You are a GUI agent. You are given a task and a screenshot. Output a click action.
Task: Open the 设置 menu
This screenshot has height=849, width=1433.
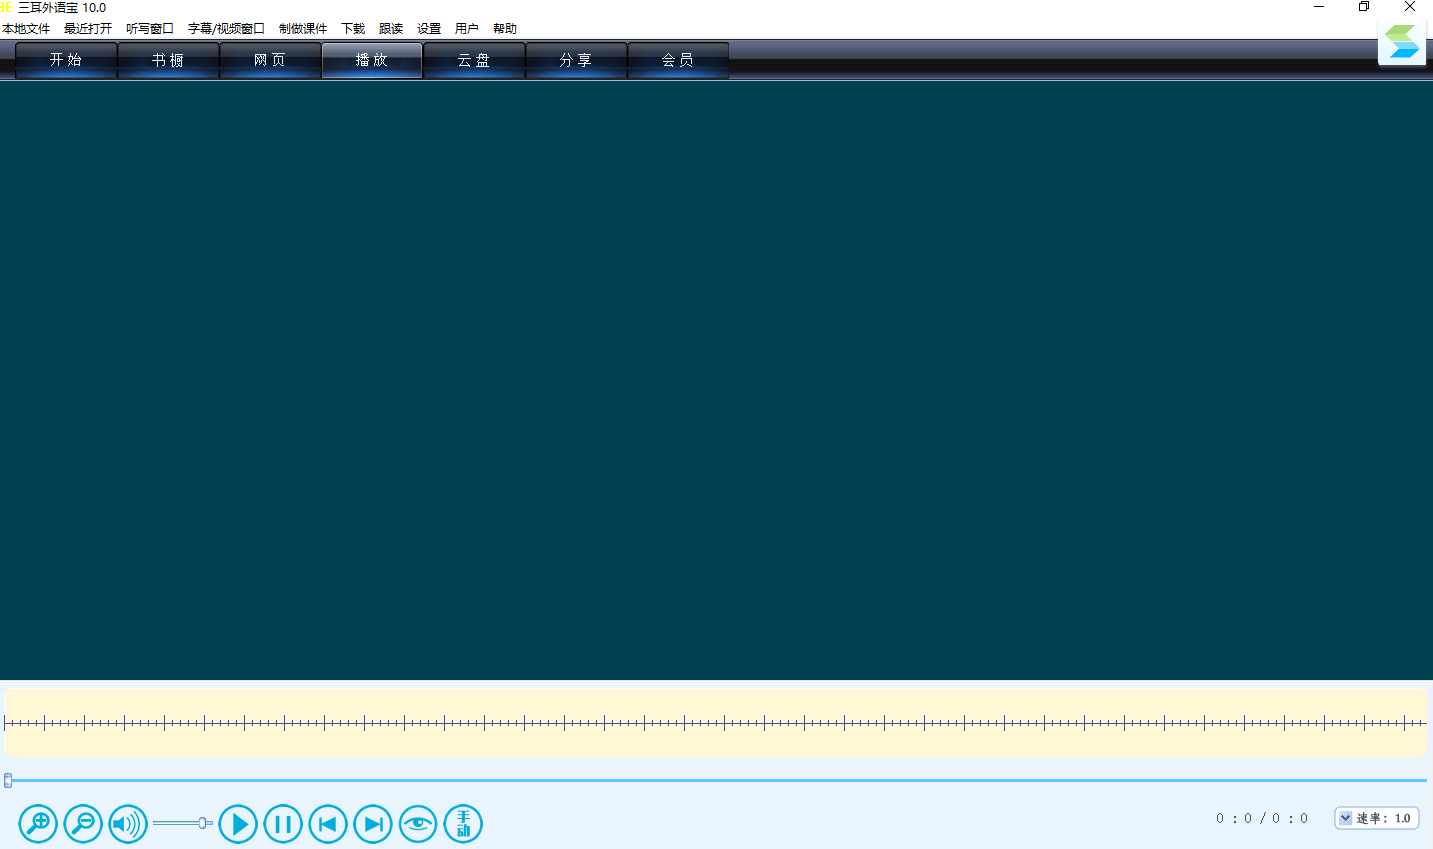click(x=429, y=29)
